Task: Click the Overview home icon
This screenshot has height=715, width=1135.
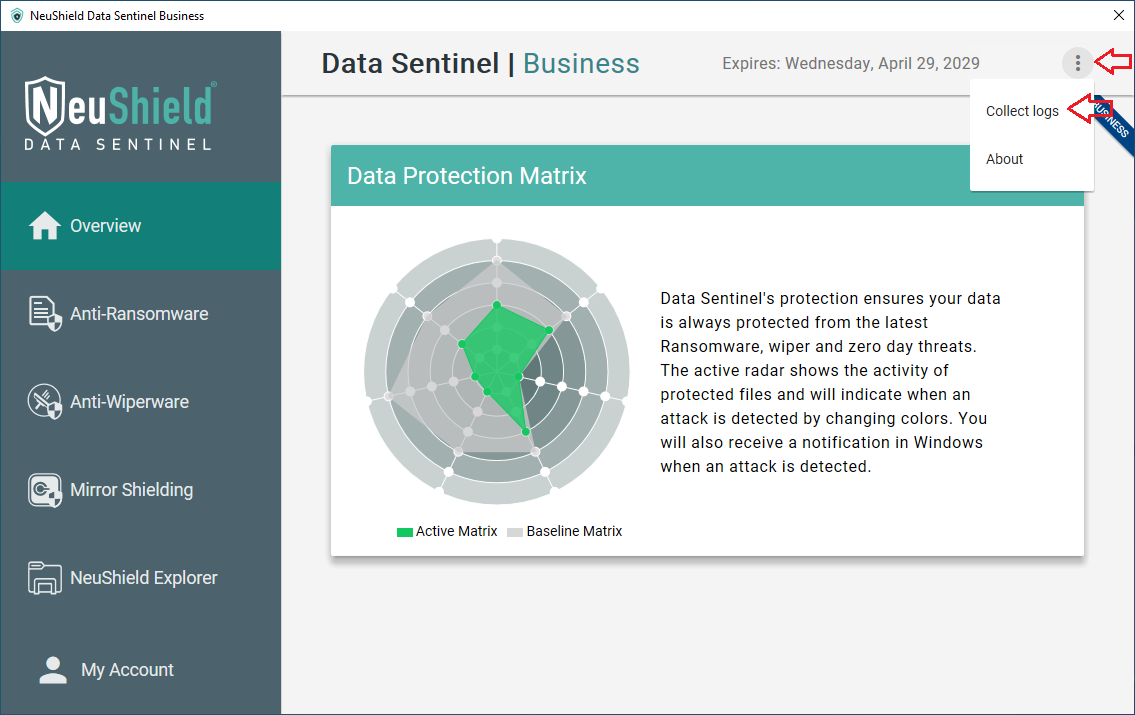Action: coord(45,225)
